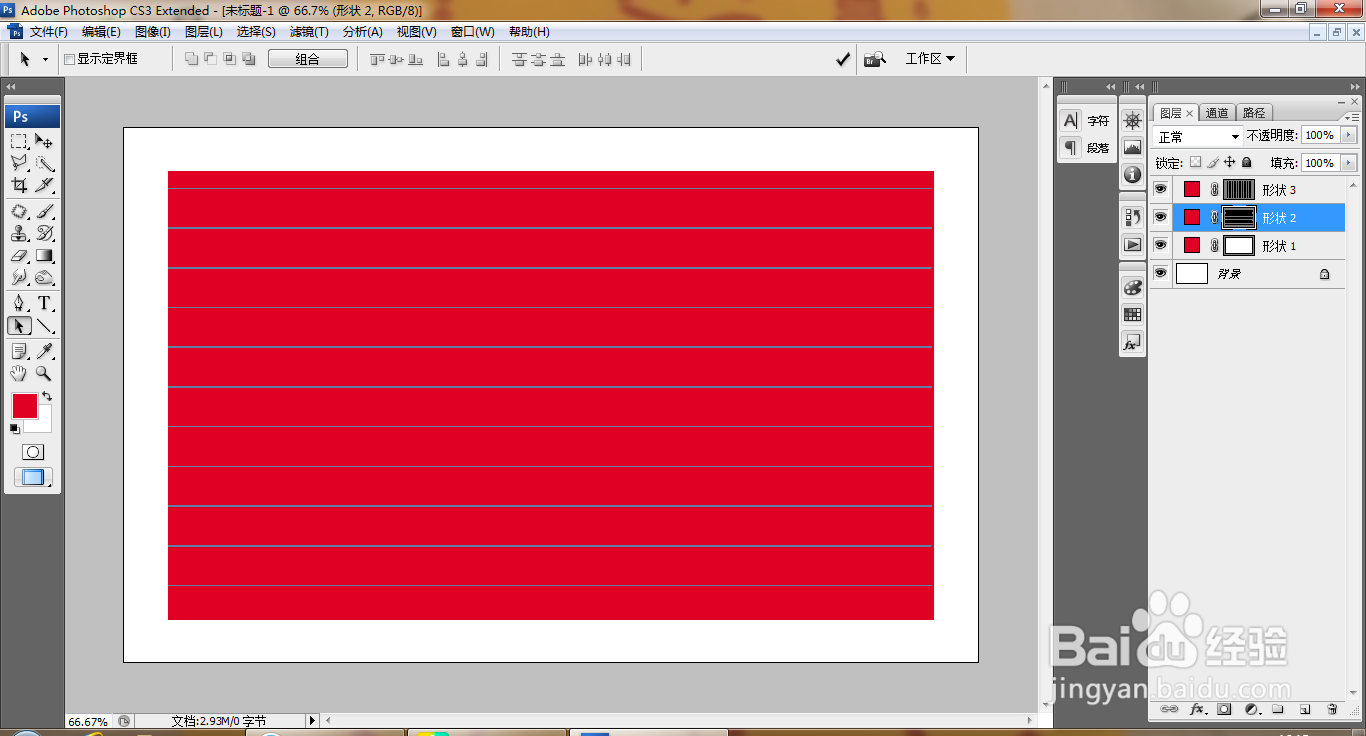Hide the 形状 2 layer
This screenshot has height=736, width=1366.
click(x=1161, y=217)
